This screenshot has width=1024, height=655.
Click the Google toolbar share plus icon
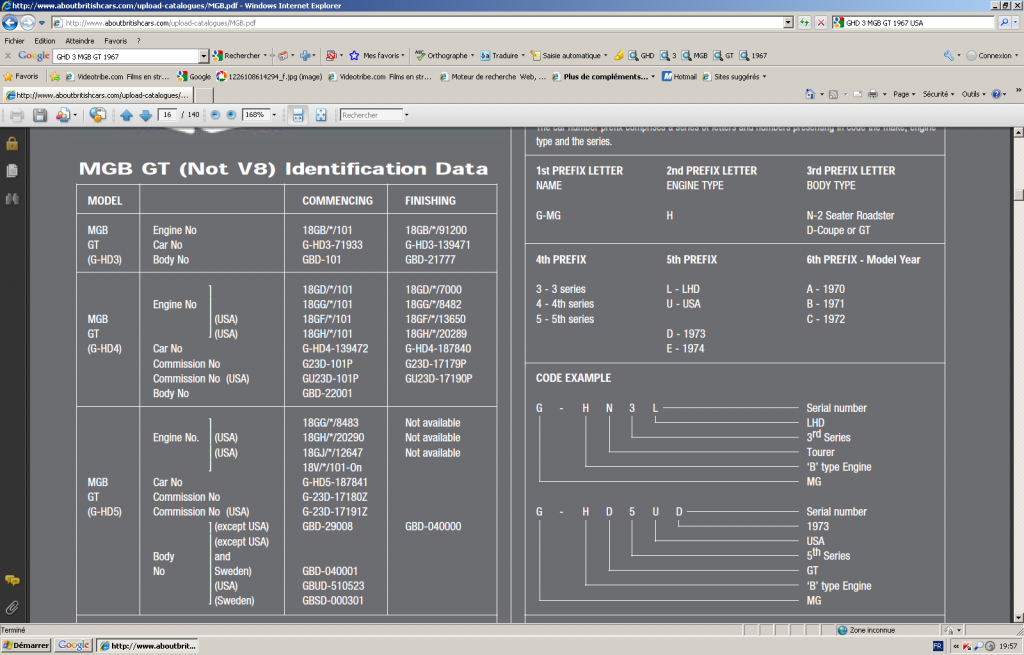pos(305,56)
